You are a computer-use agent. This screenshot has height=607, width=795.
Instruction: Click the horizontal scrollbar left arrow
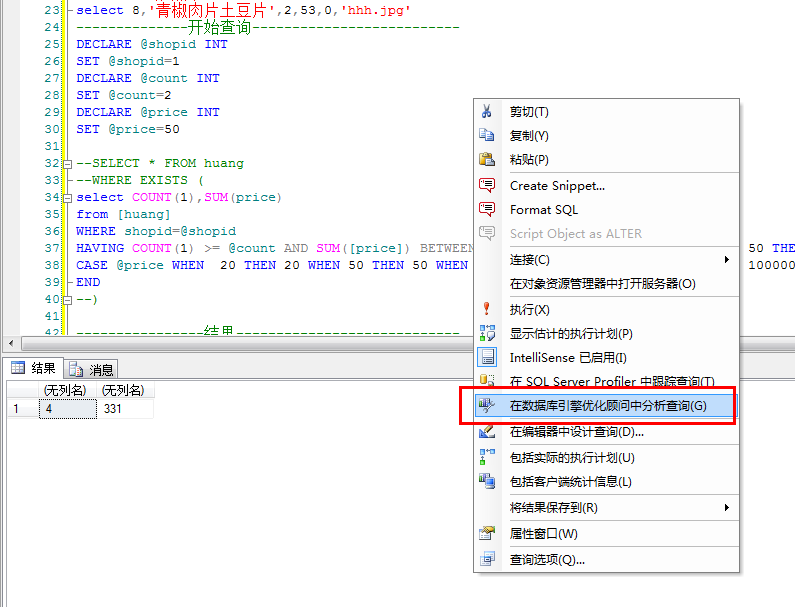[x=11, y=343]
